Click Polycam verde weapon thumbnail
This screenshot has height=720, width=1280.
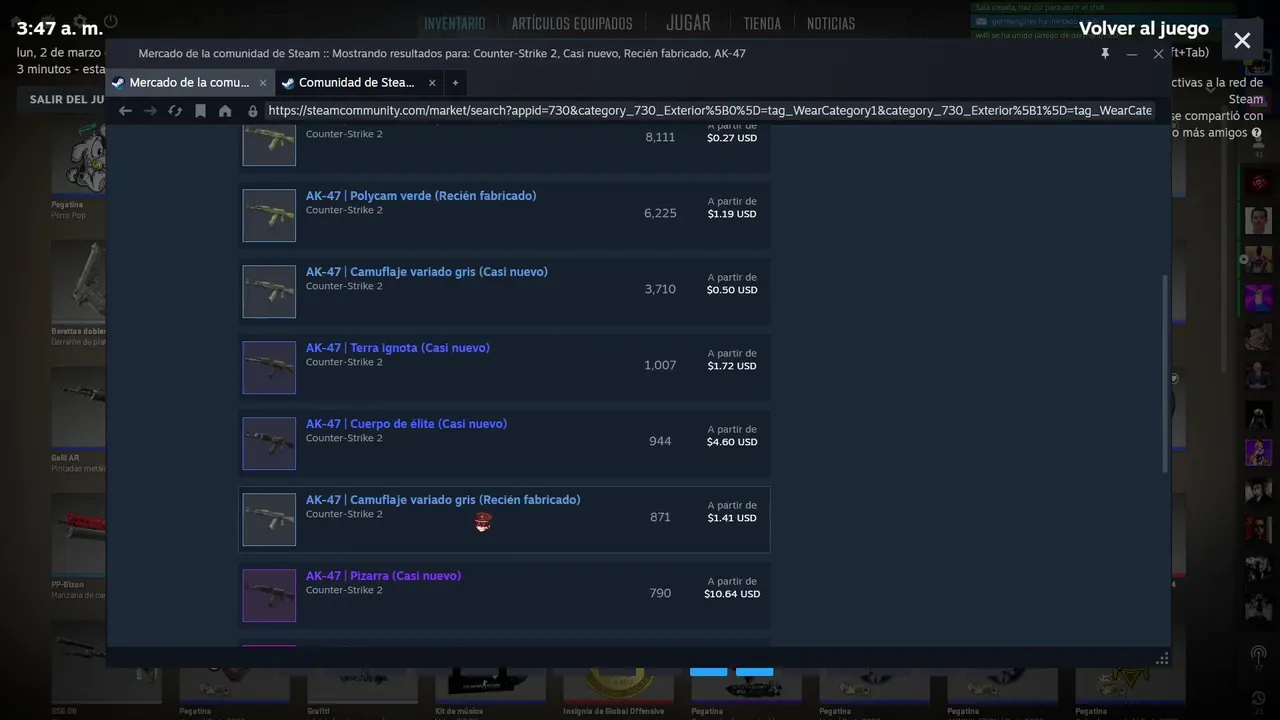tap(269, 215)
